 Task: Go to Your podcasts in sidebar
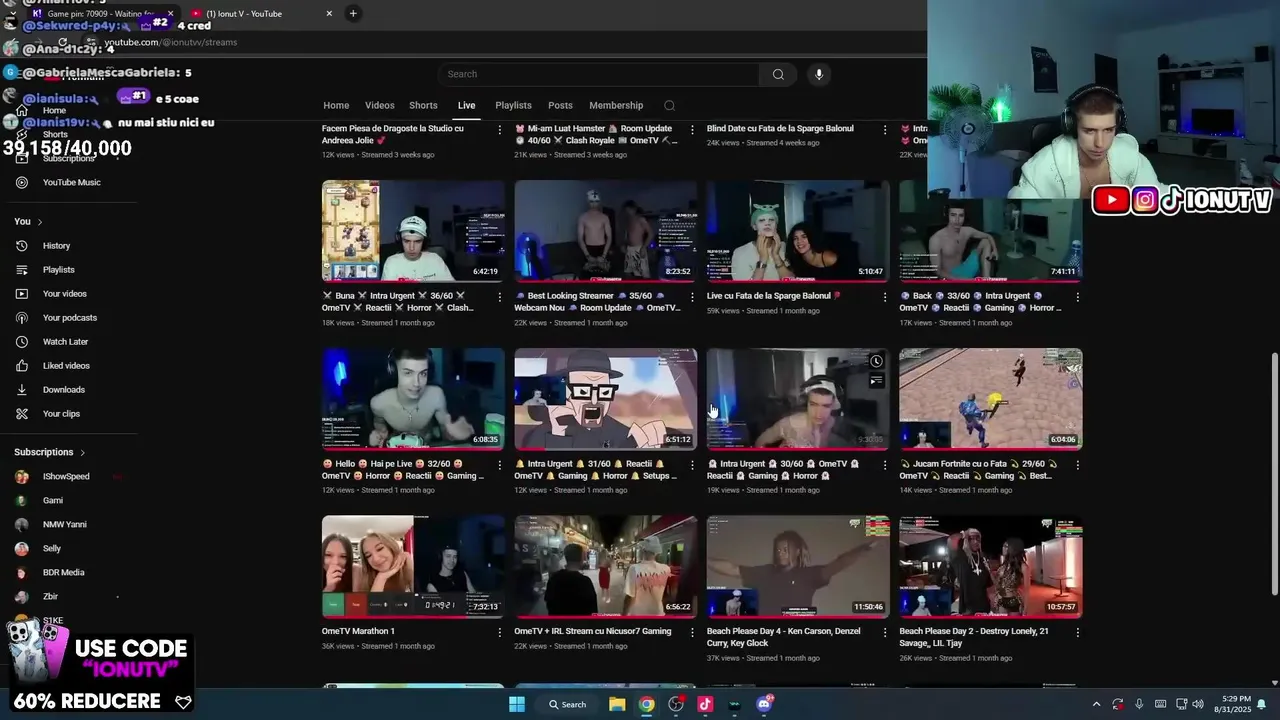click(x=69, y=318)
